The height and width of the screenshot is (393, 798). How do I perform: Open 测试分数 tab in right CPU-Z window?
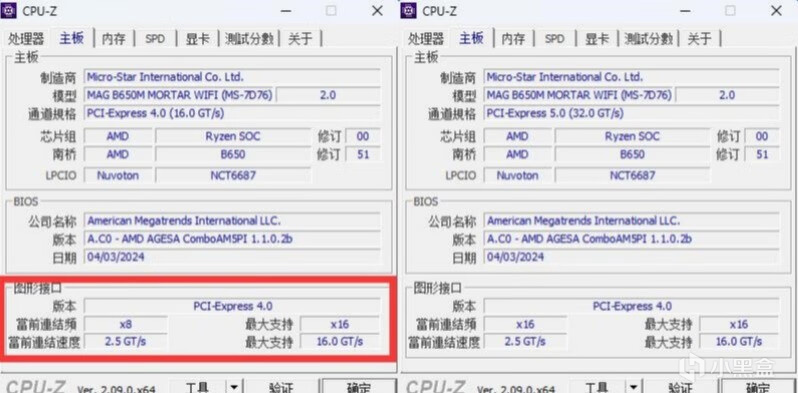click(649, 38)
